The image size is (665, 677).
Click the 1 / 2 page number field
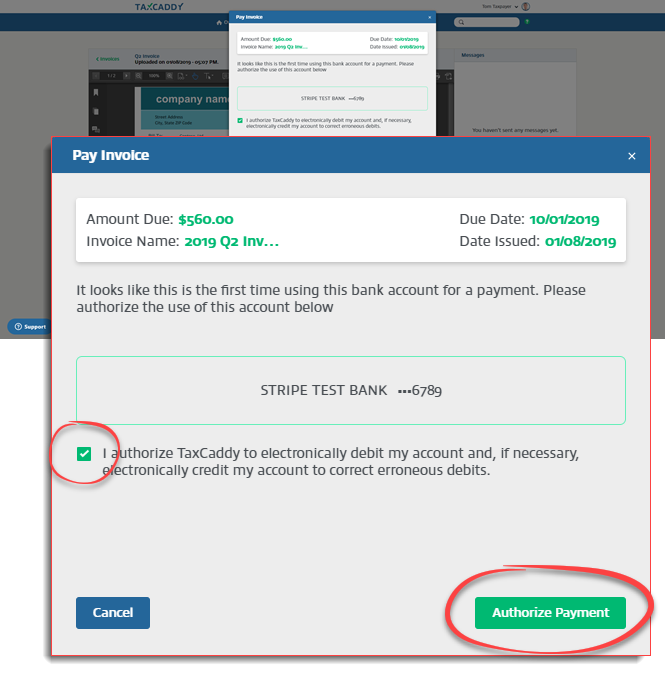coord(111,76)
